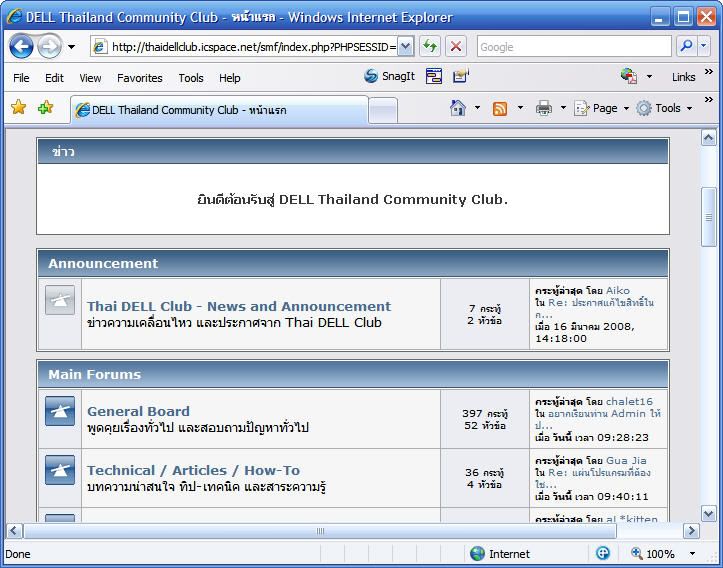This screenshot has width=723, height=568.
Task: View profile of user Aiko
Action: pos(617,290)
